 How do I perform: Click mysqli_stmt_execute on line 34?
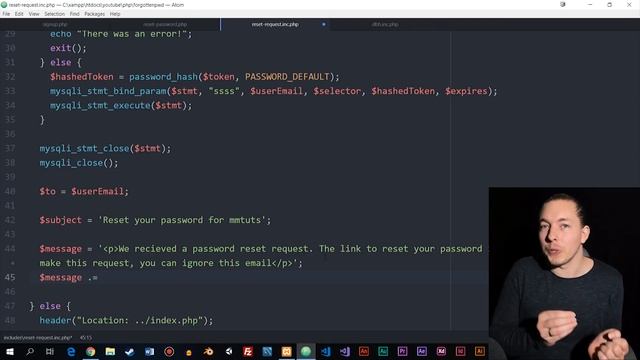(x=100, y=105)
